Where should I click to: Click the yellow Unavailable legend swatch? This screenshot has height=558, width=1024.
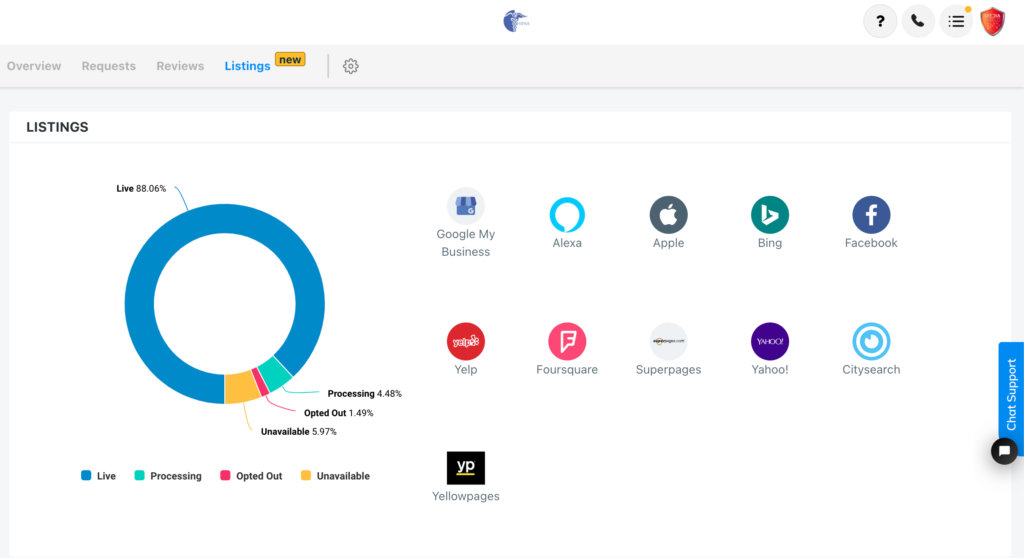coord(306,476)
